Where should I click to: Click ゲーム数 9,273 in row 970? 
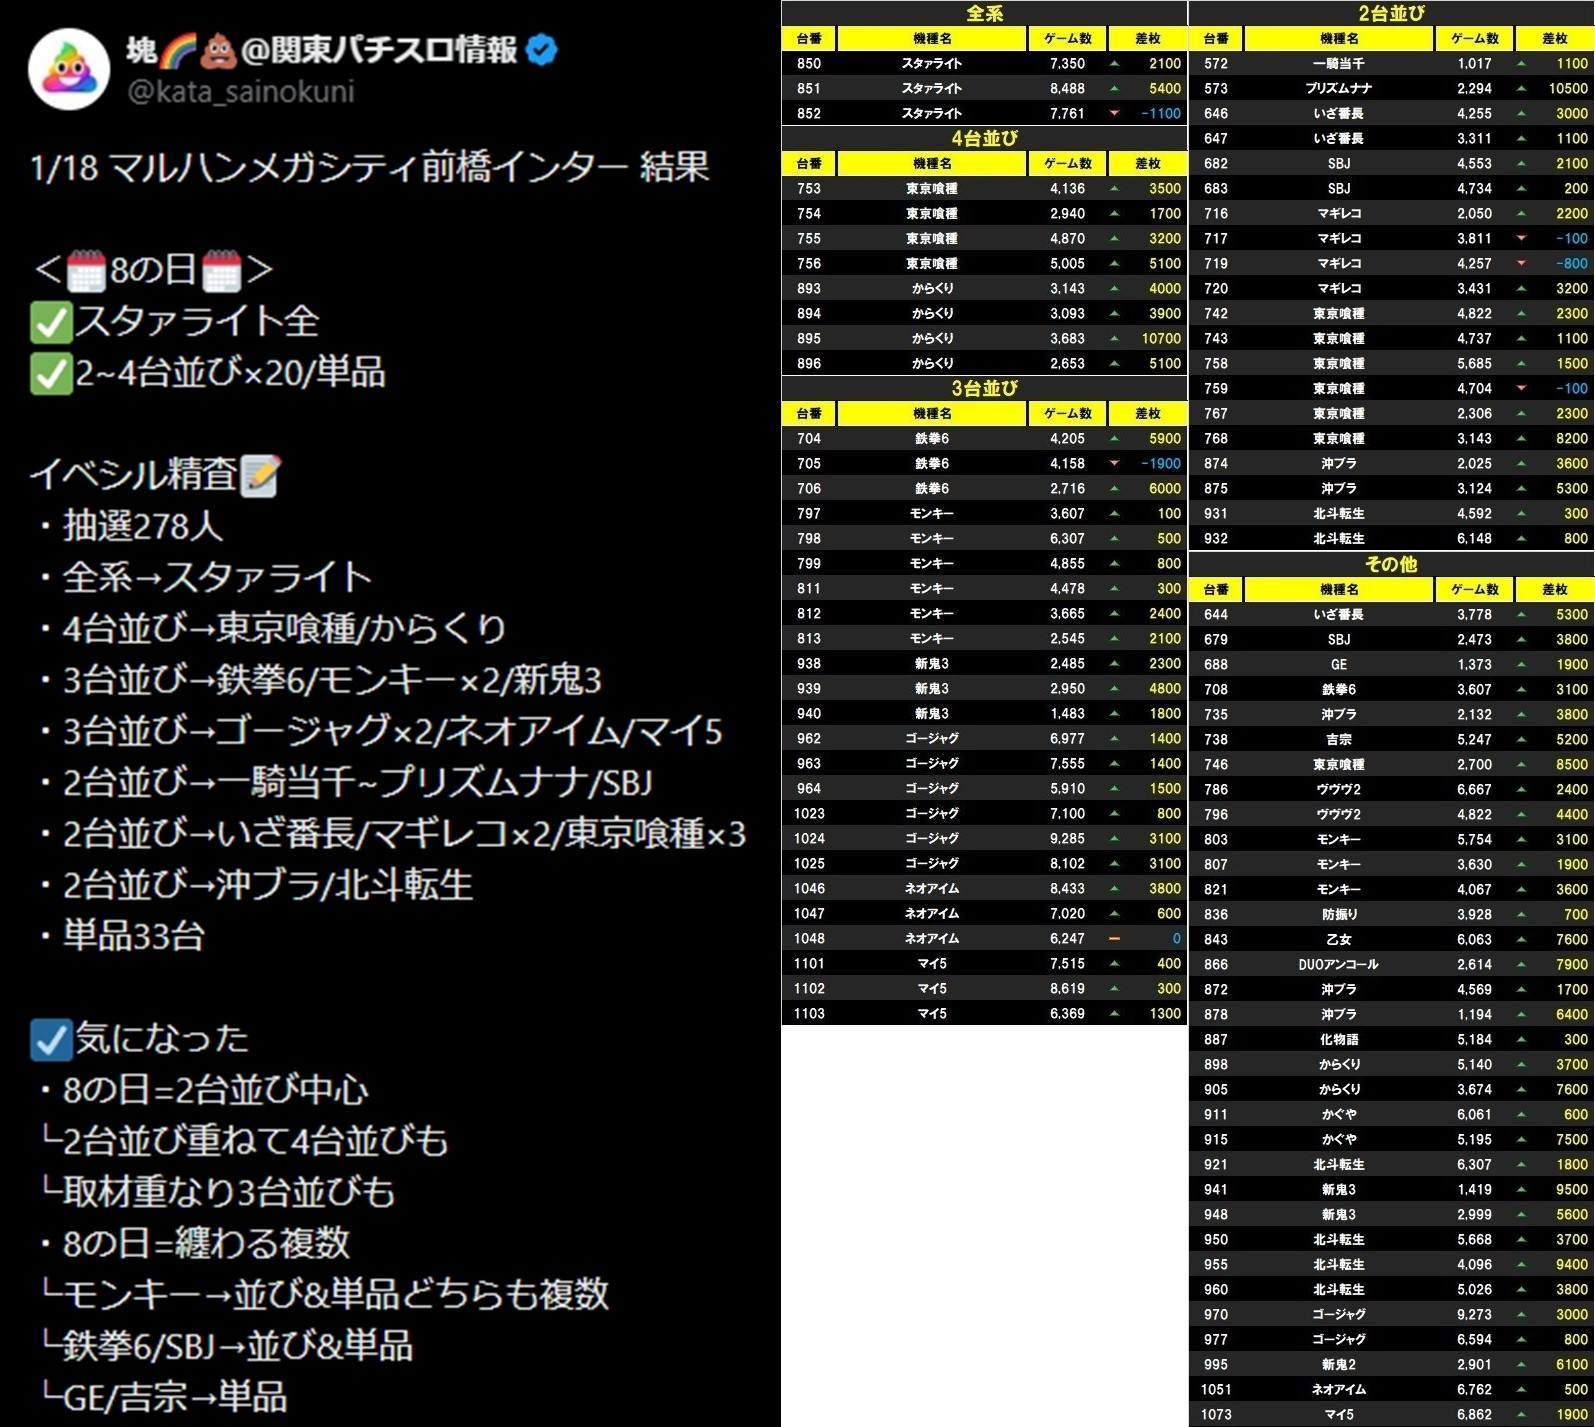1474,1314
